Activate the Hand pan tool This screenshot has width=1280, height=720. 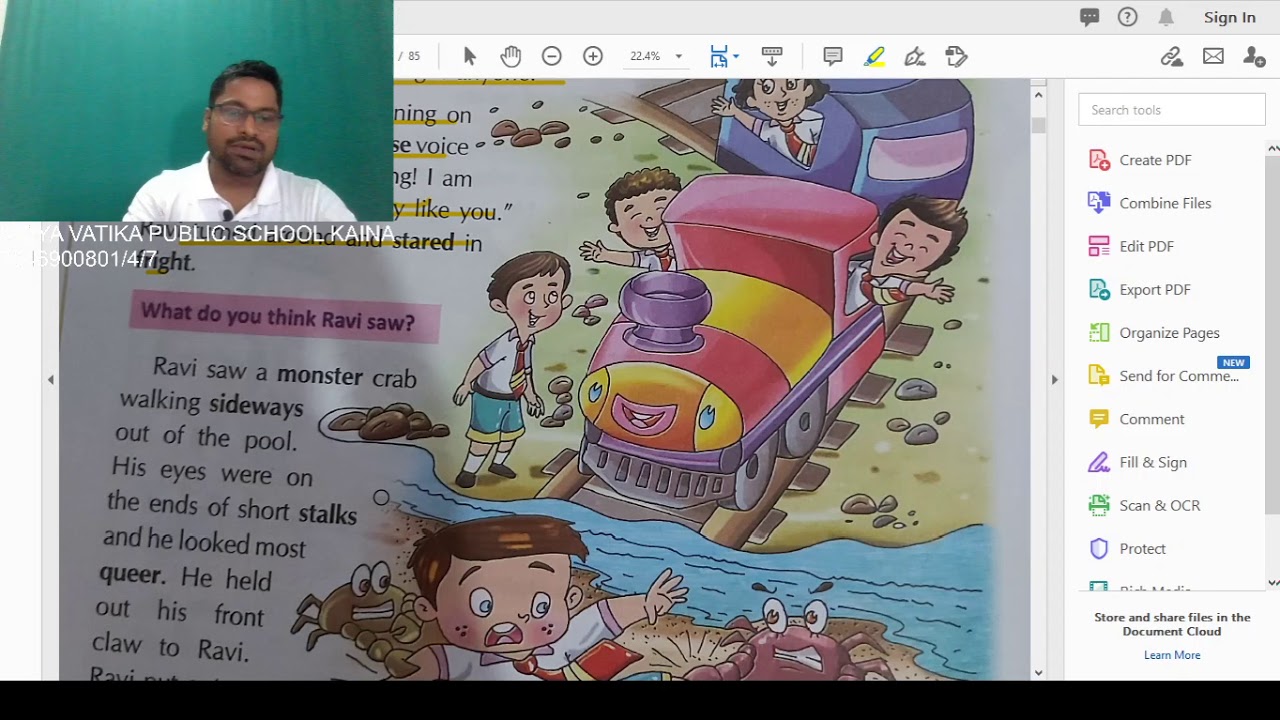[511, 57]
